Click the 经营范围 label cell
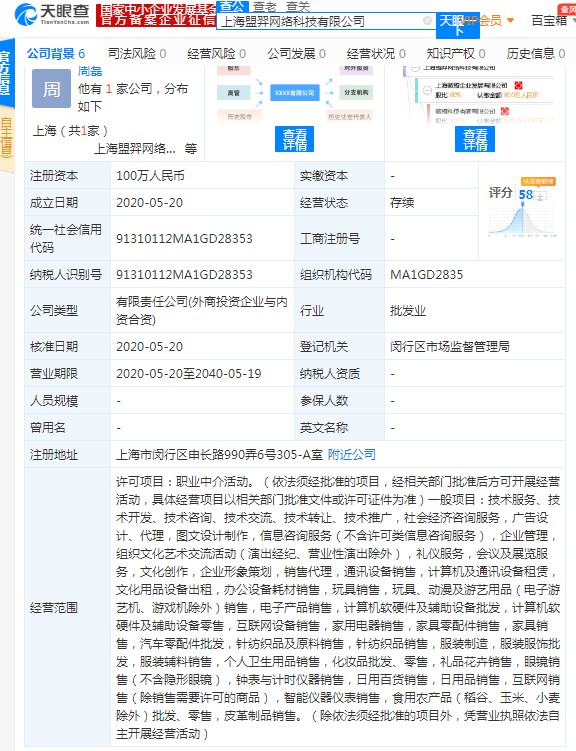 (68, 607)
